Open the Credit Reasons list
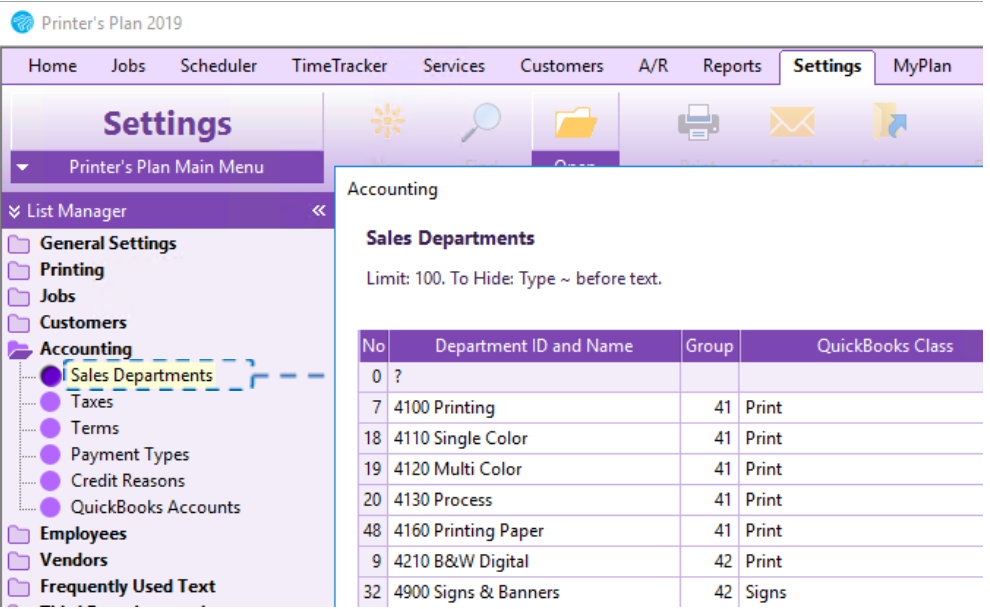Screen dimensions: 990x609 [x=128, y=481]
